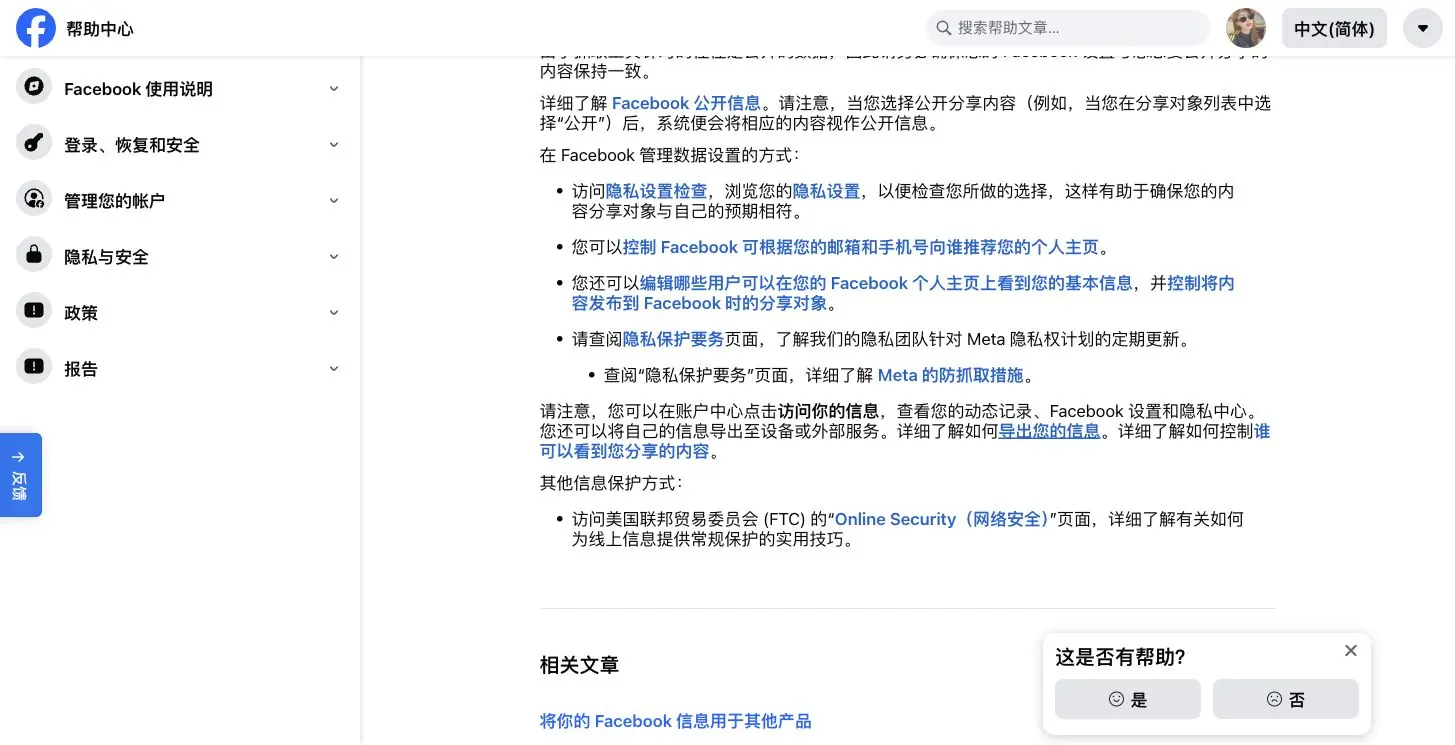This screenshot has width=1455, height=745.
Task: Open 编辑哪些用户可以在您的 Facebook 个人主页 link
Action: [886, 283]
